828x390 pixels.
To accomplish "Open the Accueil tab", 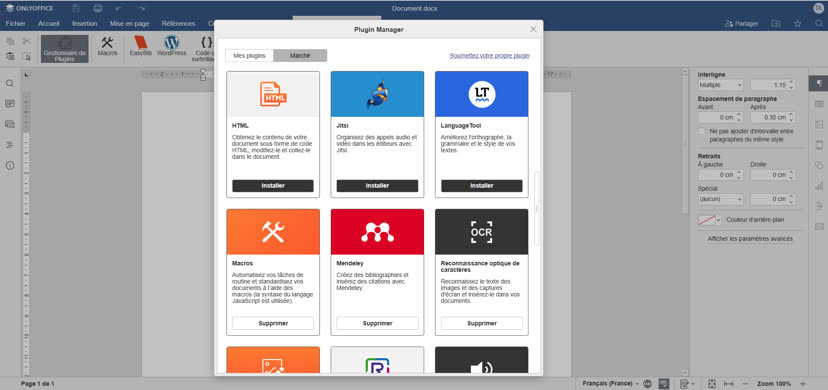I will point(49,24).
